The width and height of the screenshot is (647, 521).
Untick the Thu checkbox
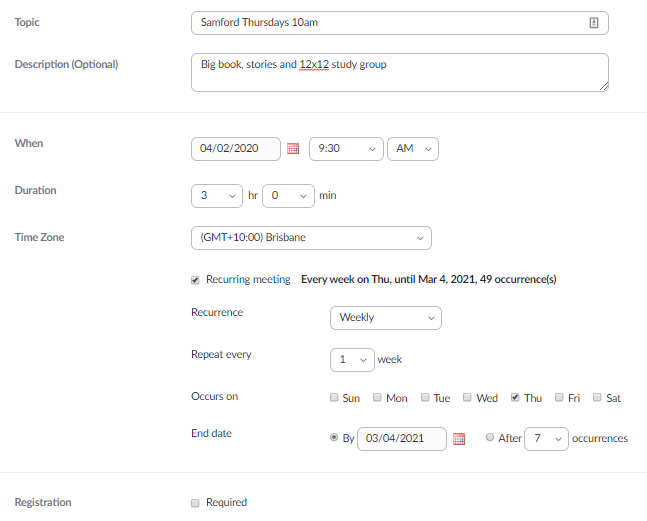tap(515, 397)
